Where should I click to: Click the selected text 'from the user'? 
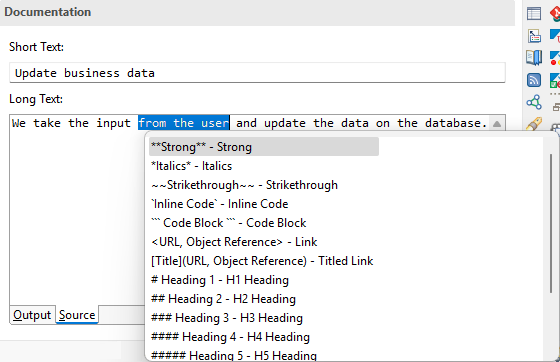click(x=184, y=123)
